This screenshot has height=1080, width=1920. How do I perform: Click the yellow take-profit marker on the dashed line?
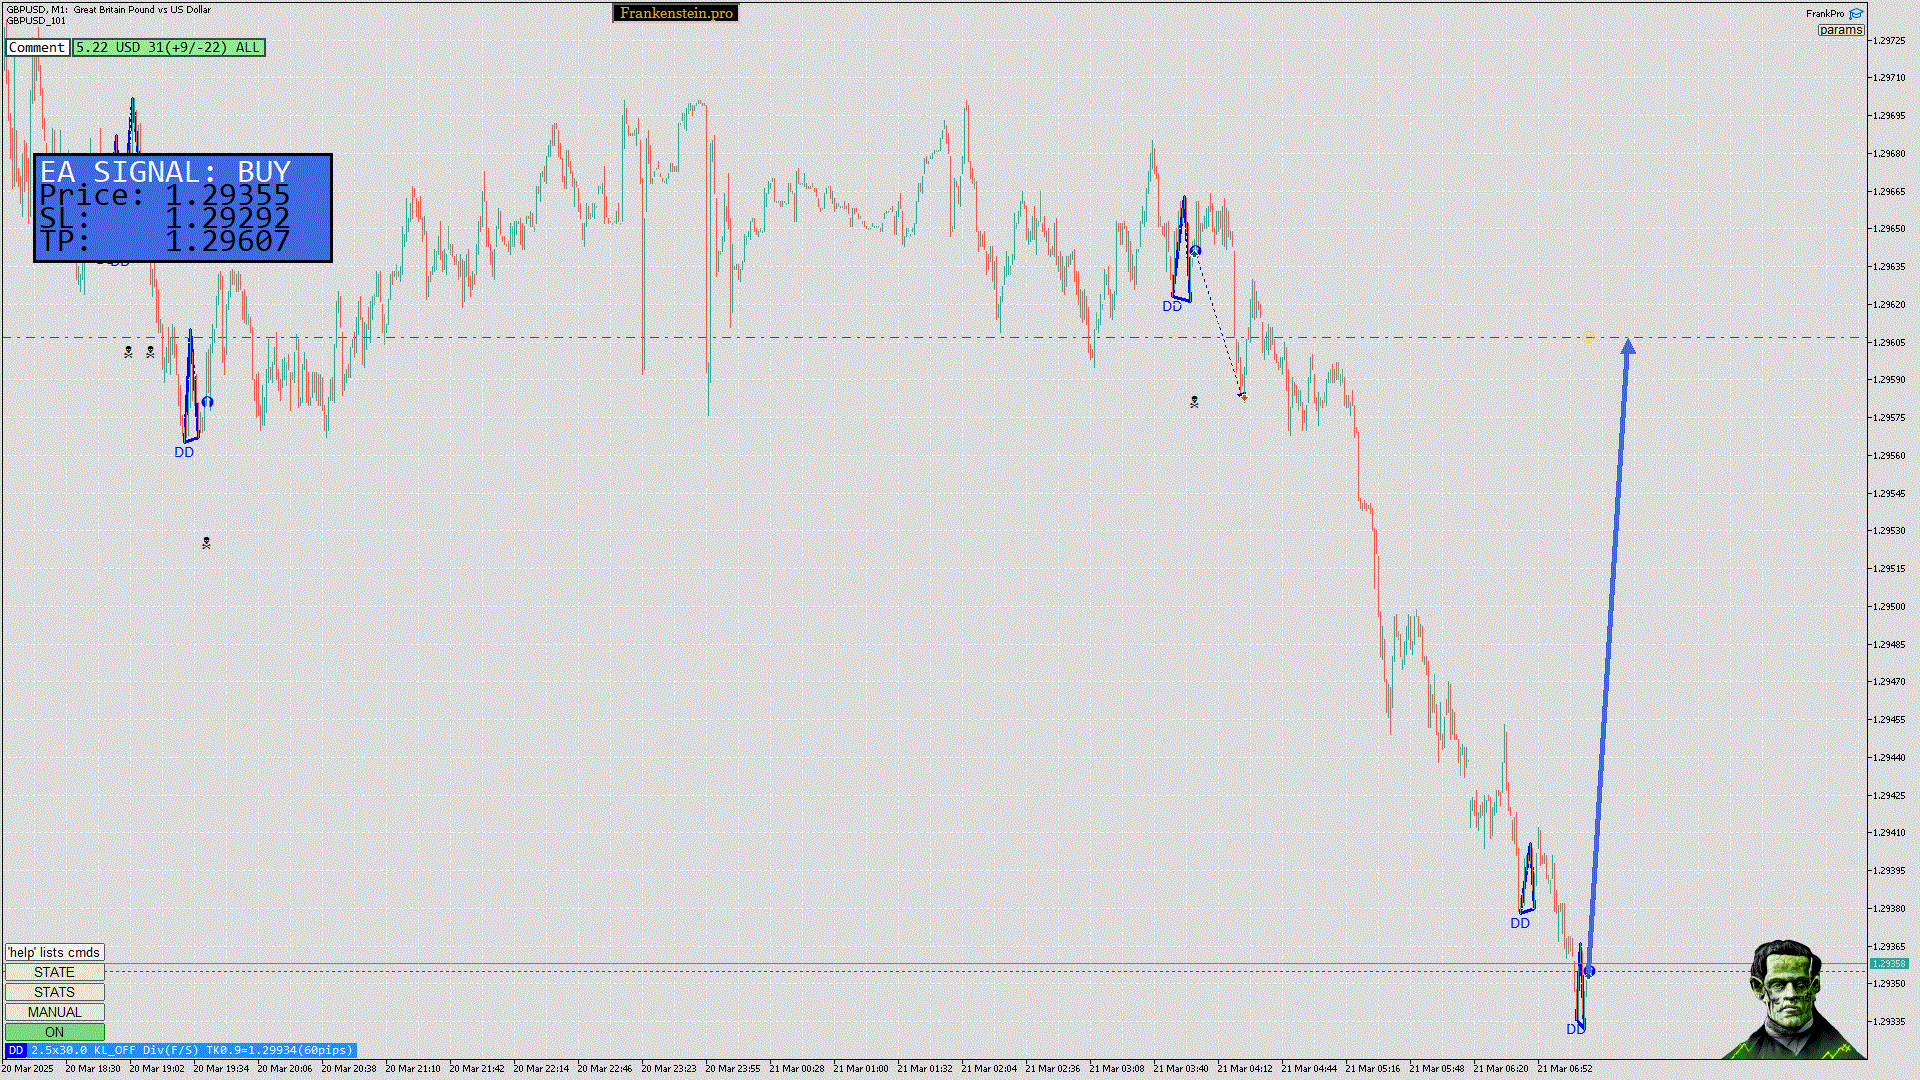point(1589,338)
